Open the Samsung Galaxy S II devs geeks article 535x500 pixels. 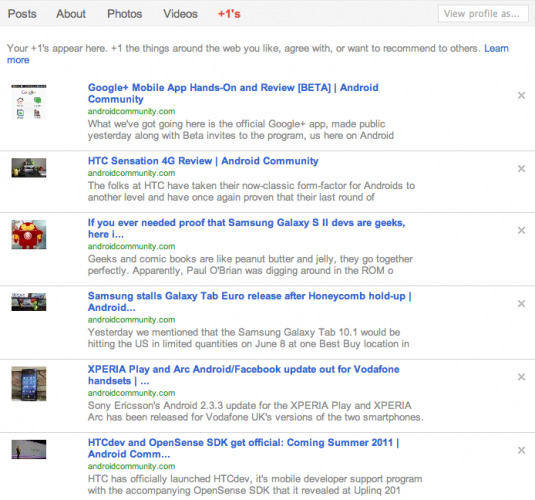point(246,228)
